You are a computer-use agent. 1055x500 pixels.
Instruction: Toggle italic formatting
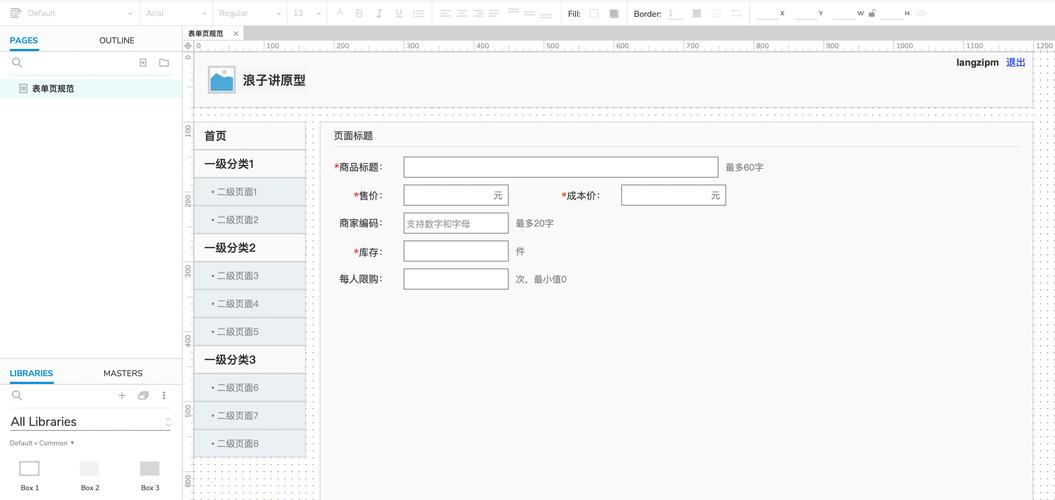point(379,13)
